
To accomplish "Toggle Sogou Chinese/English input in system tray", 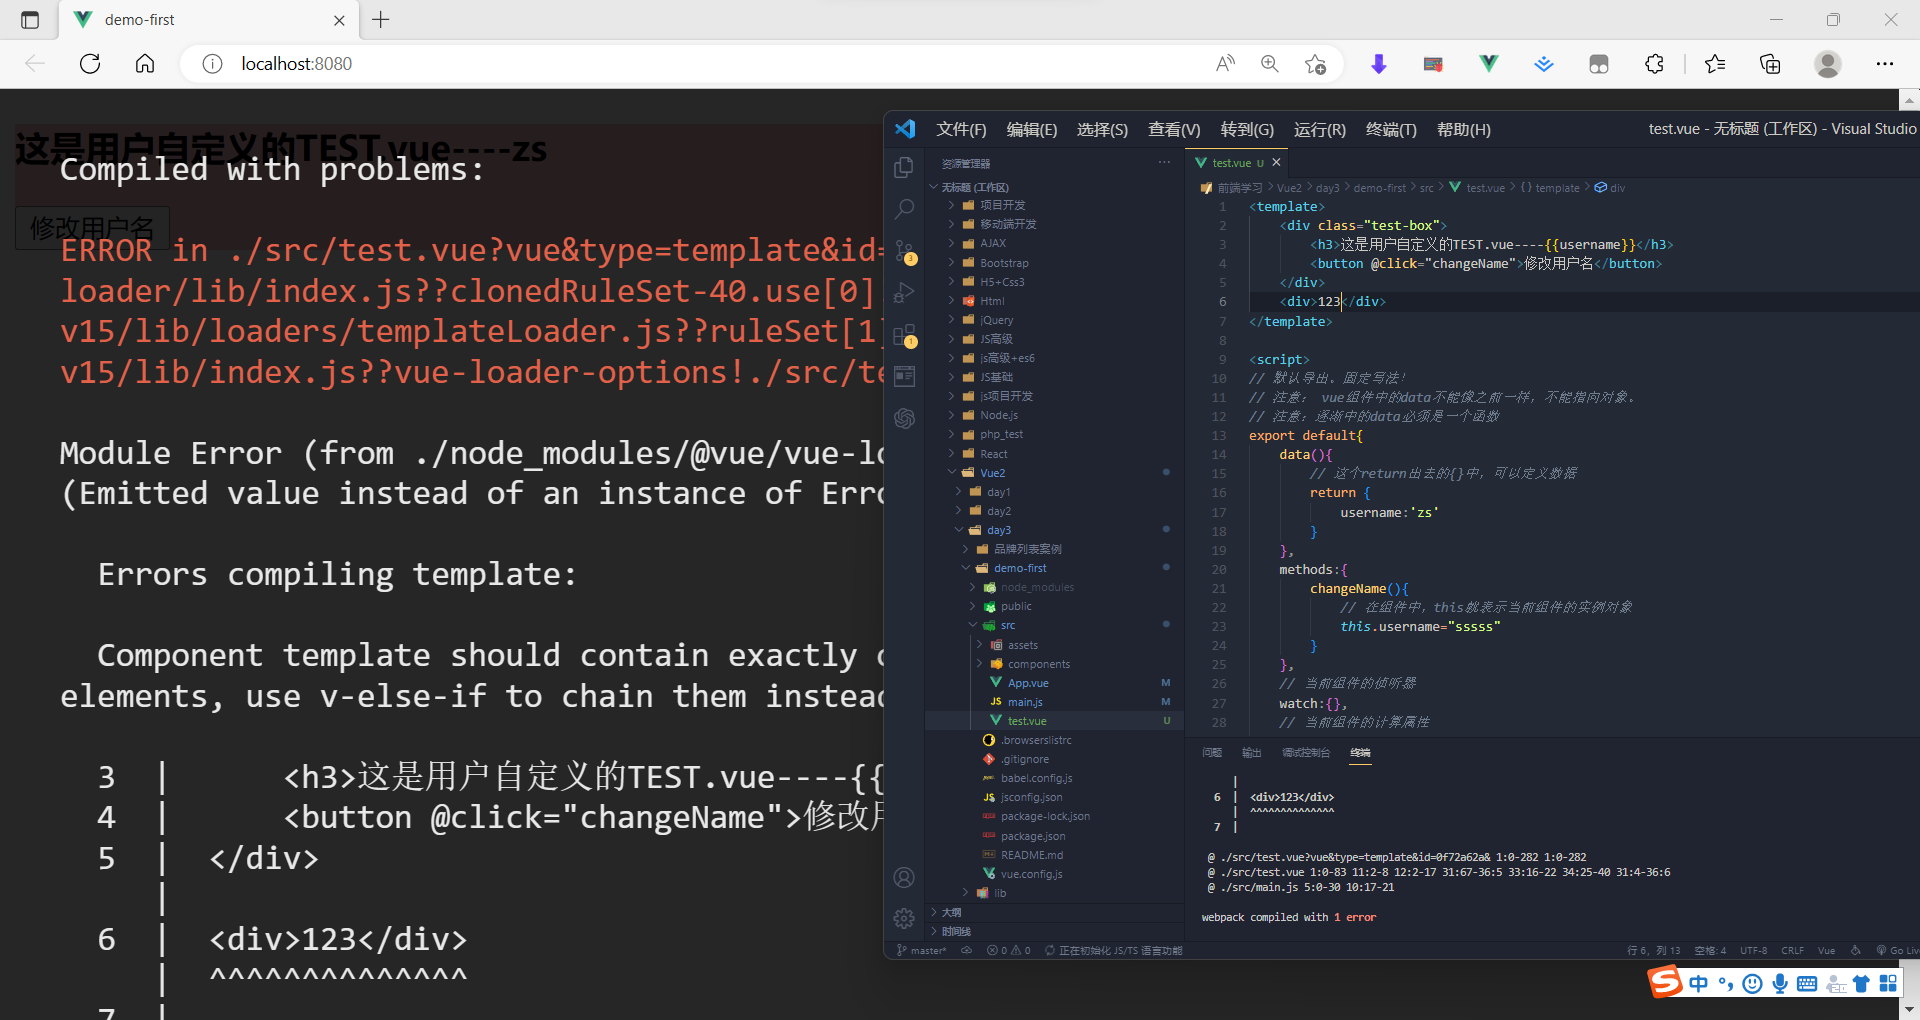I will [x=1699, y=983].
